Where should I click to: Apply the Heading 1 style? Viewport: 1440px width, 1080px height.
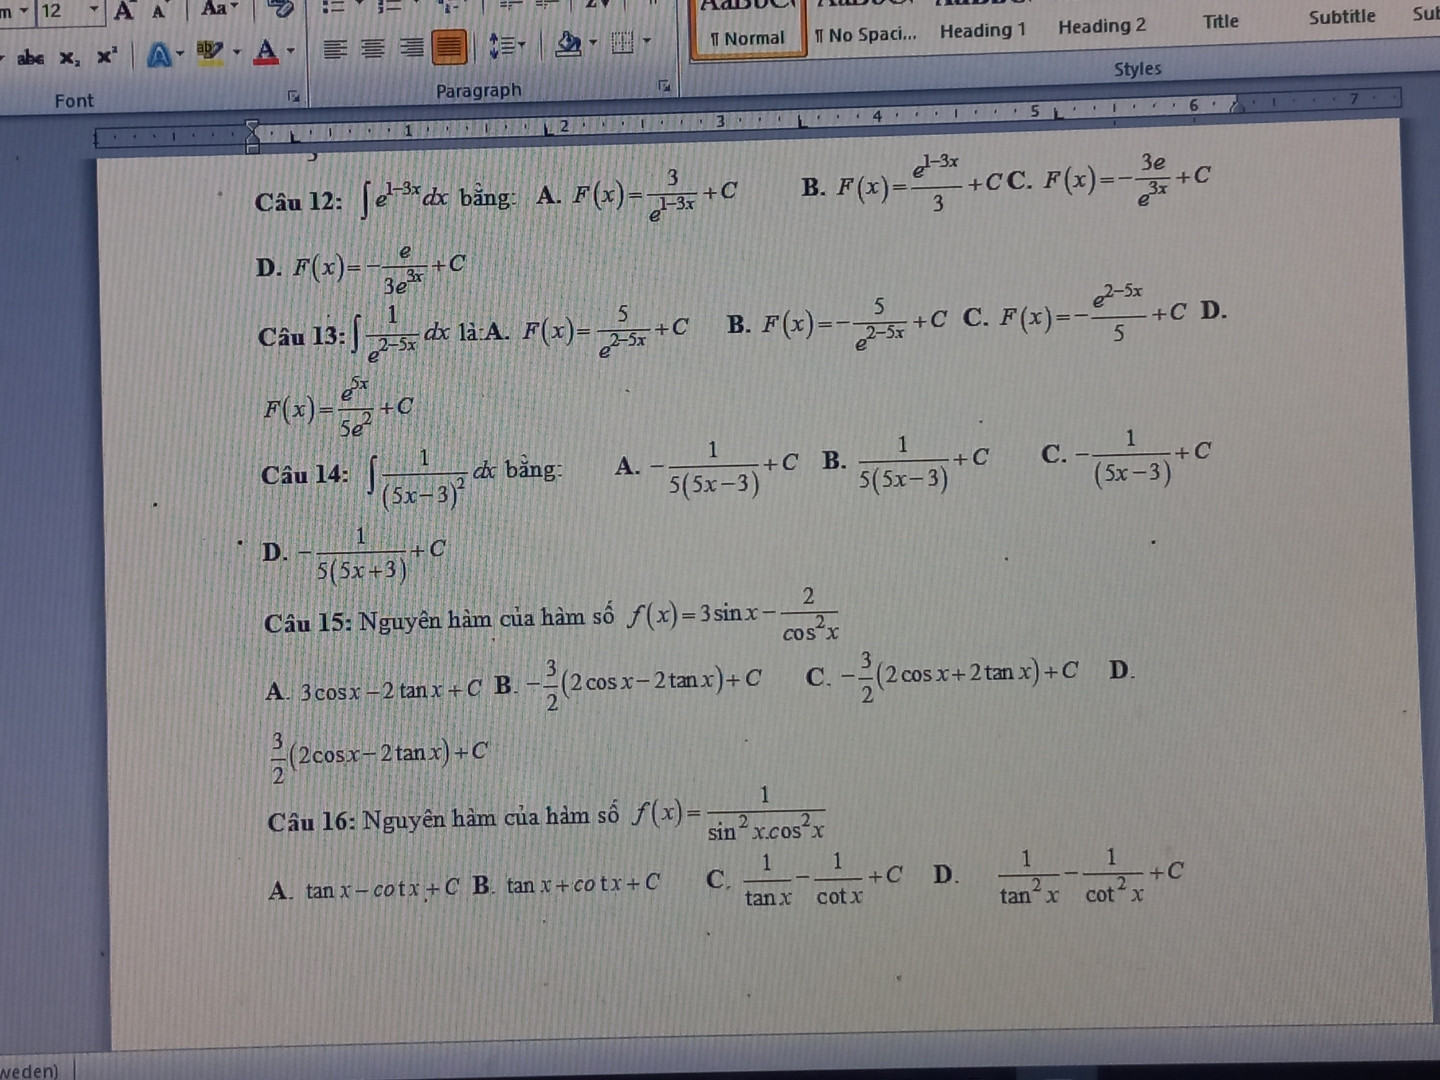(982, 30)
